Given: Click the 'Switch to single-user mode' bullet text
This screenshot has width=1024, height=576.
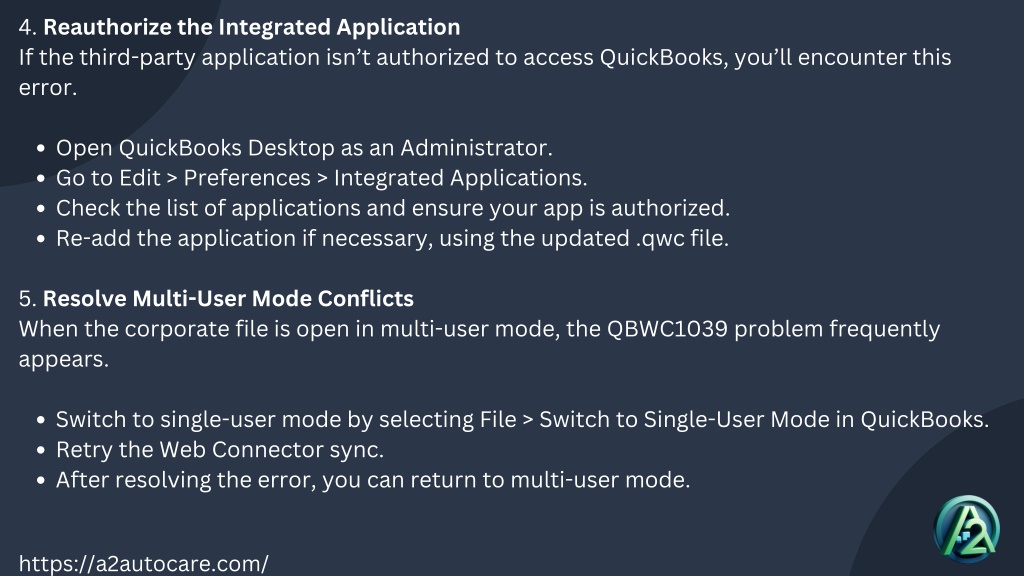Looking at the screenshot, I should 522,419.
